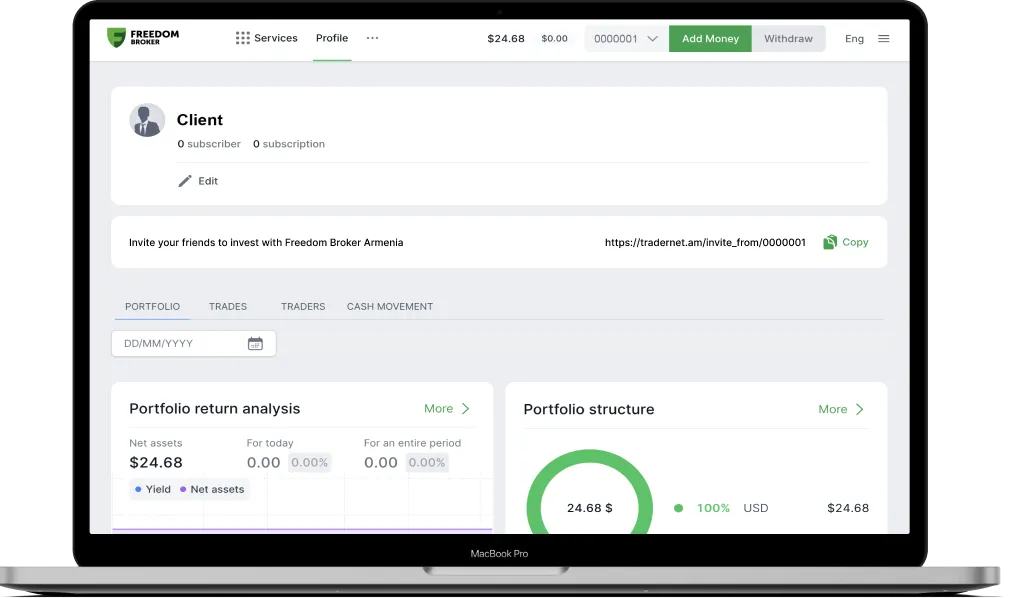Switch to the Trades tab

[x=228, y=306]
